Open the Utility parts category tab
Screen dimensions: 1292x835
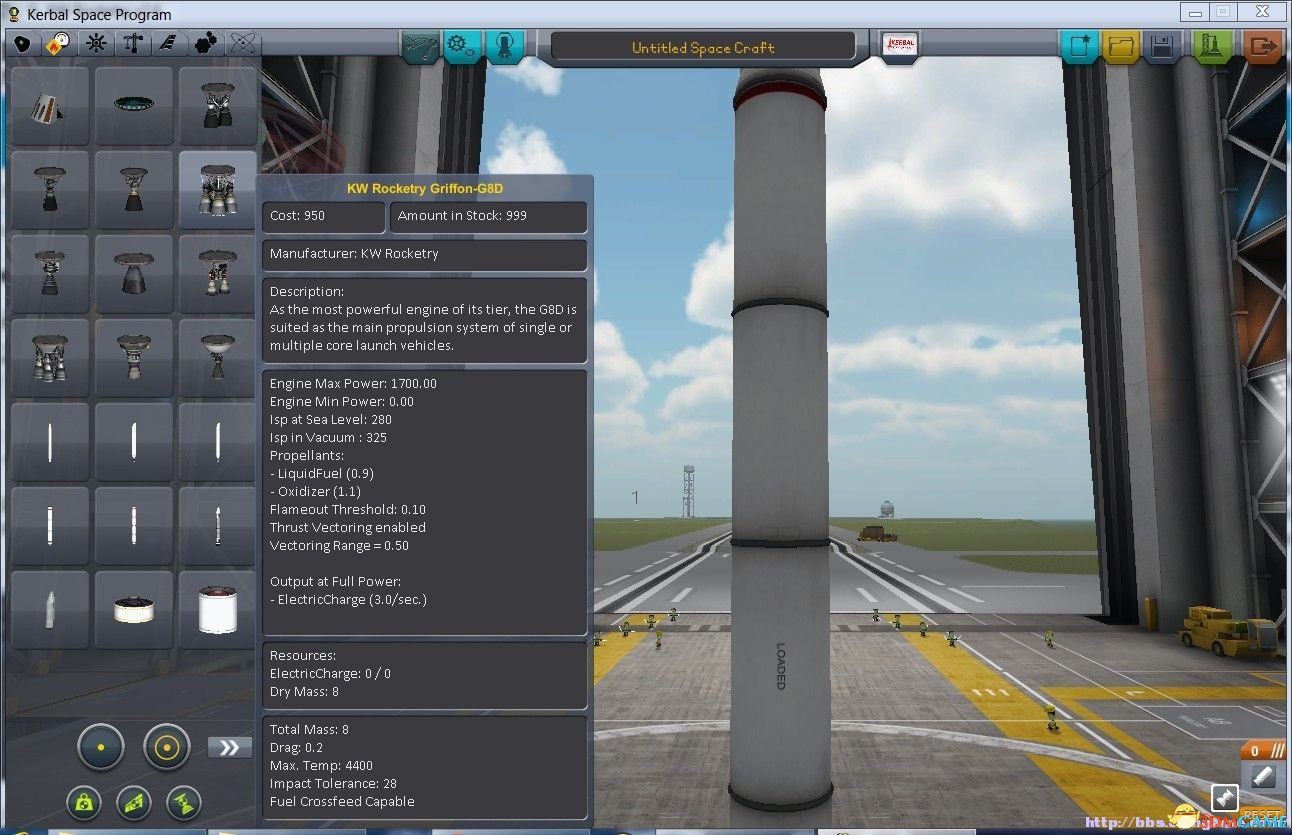coord(207,44)
